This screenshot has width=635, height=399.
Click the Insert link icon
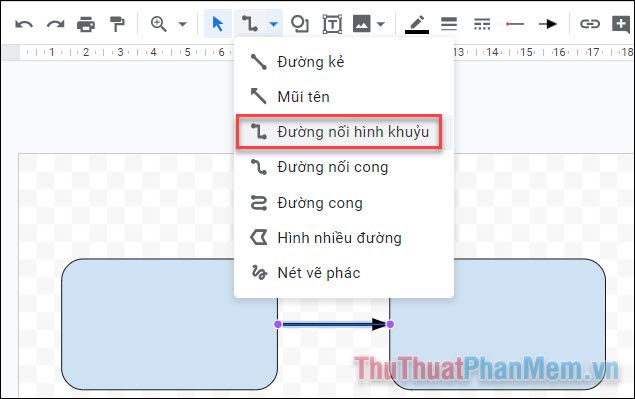(x=590, y=24)
